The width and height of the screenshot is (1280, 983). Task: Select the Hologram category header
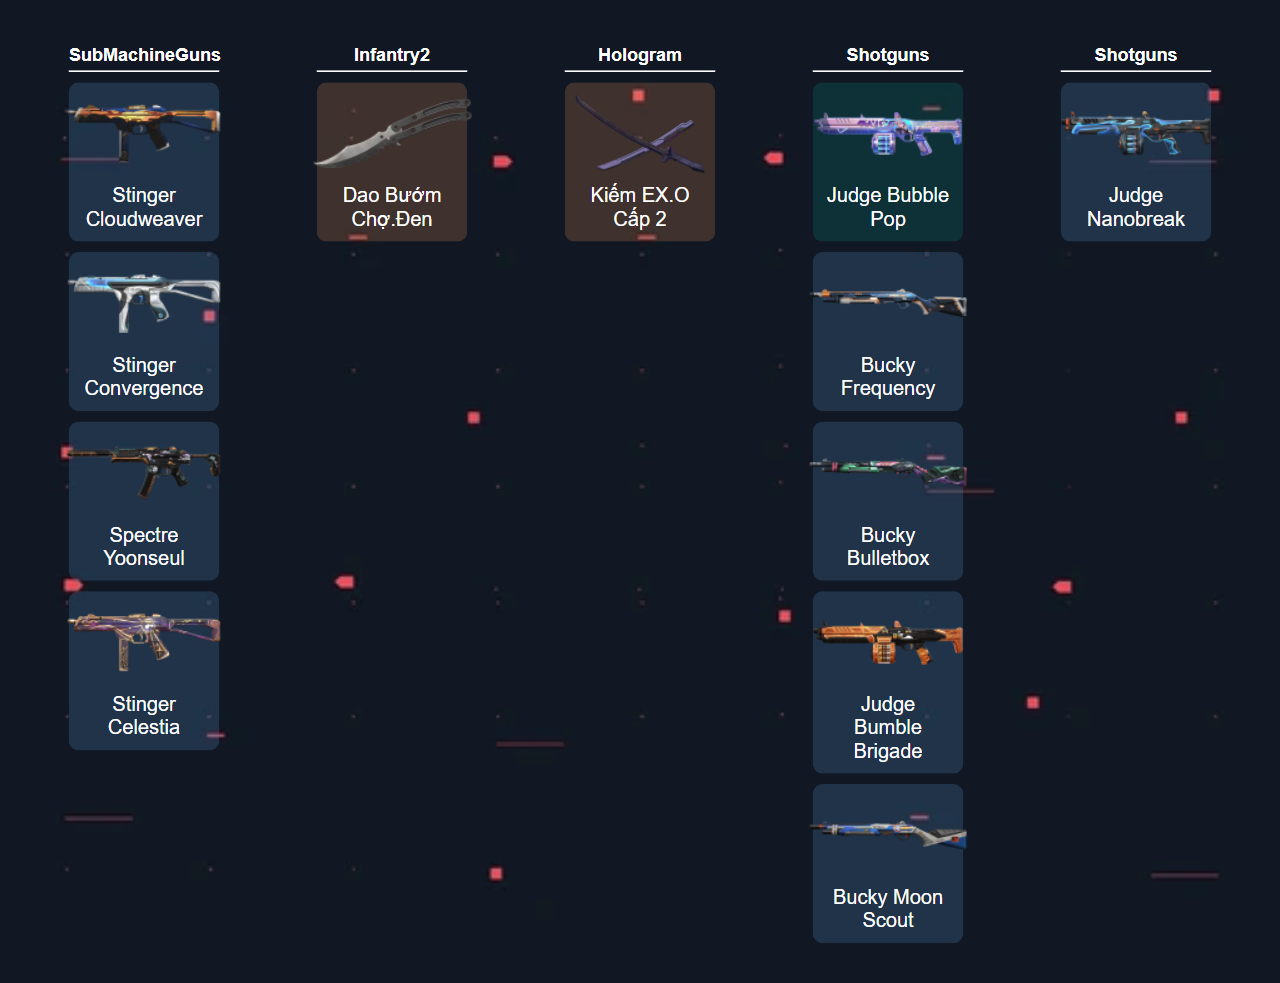click(x=640, y=55)
